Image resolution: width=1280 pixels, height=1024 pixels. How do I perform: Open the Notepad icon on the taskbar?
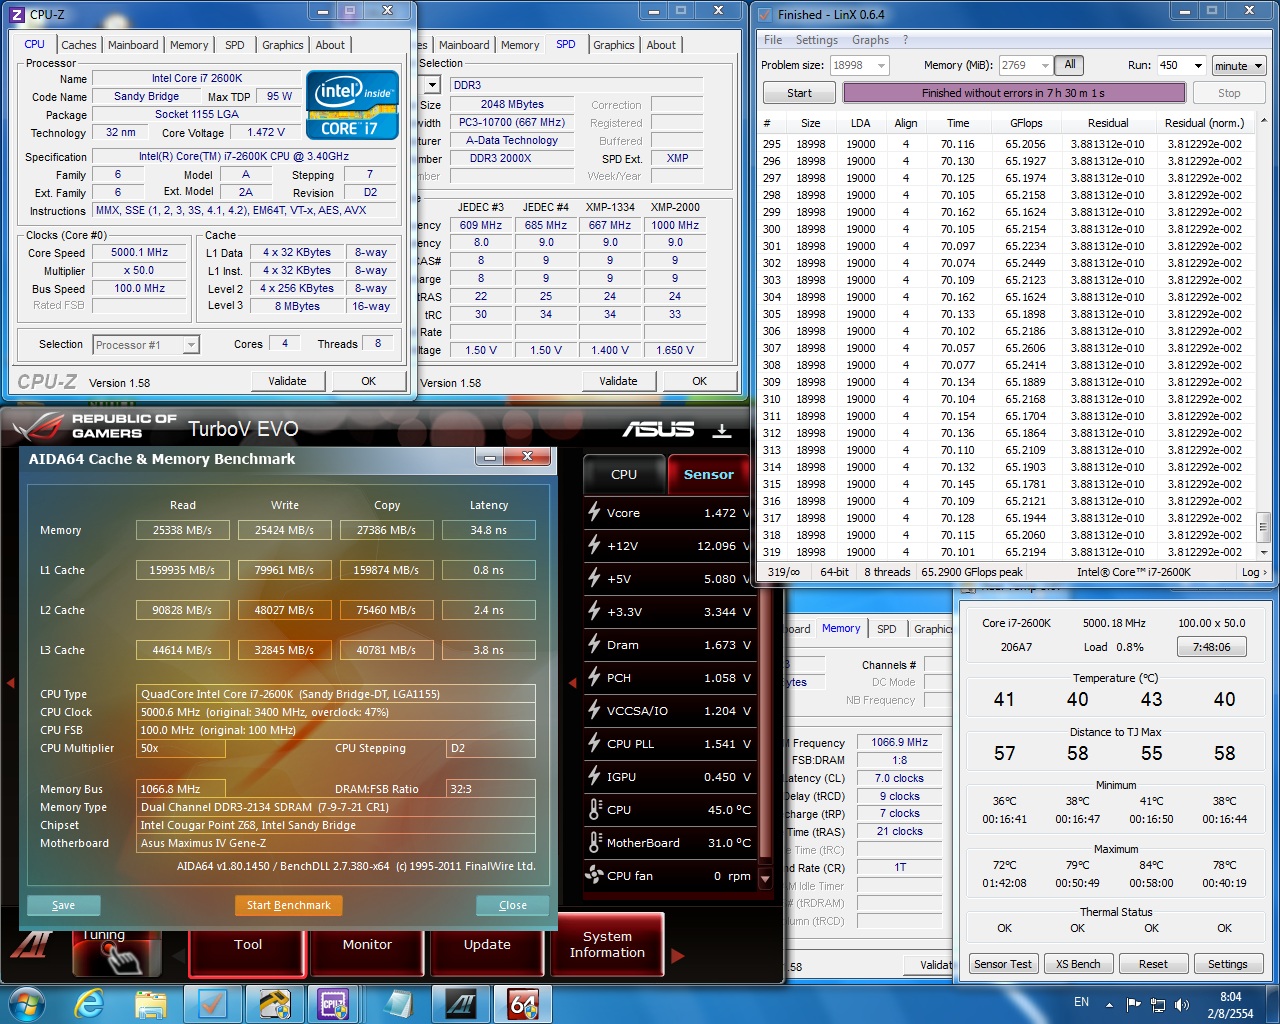click(397, 1003)
